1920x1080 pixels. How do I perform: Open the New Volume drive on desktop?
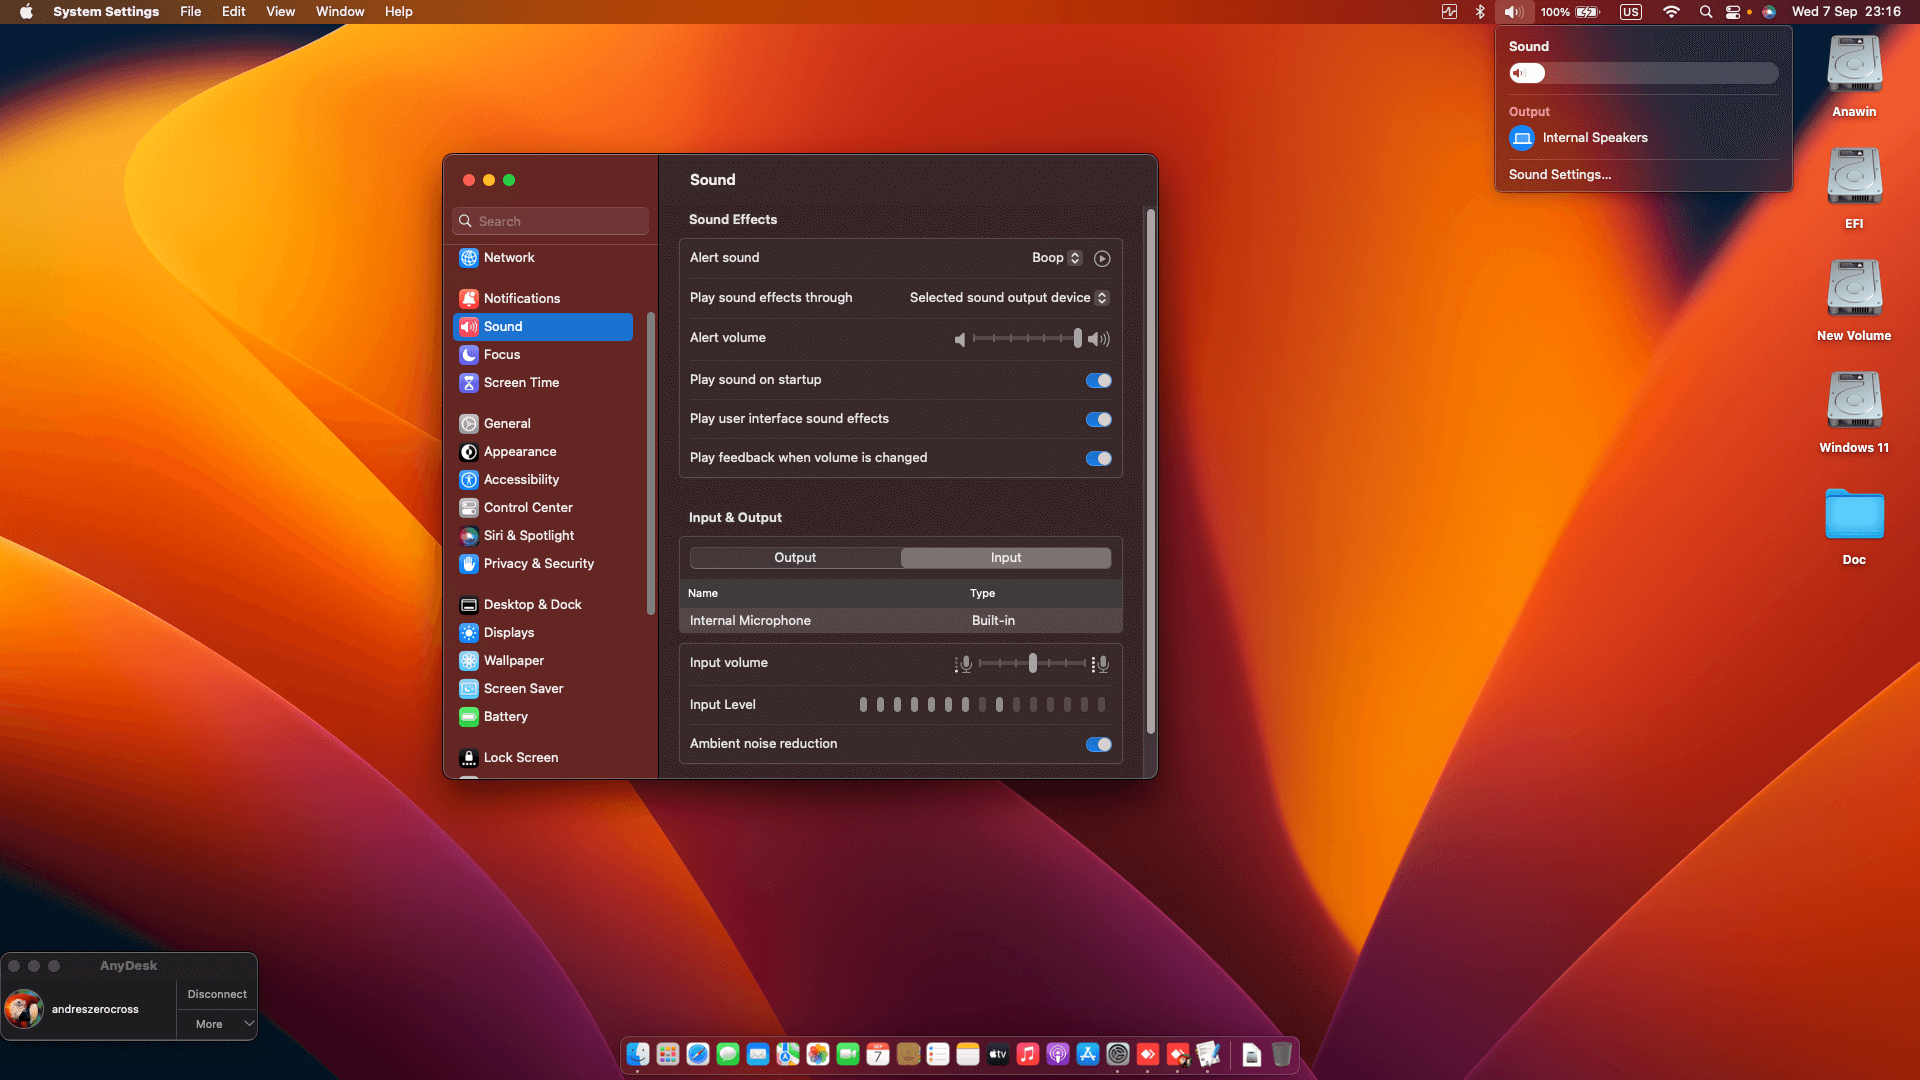(x=1854, y=300)
